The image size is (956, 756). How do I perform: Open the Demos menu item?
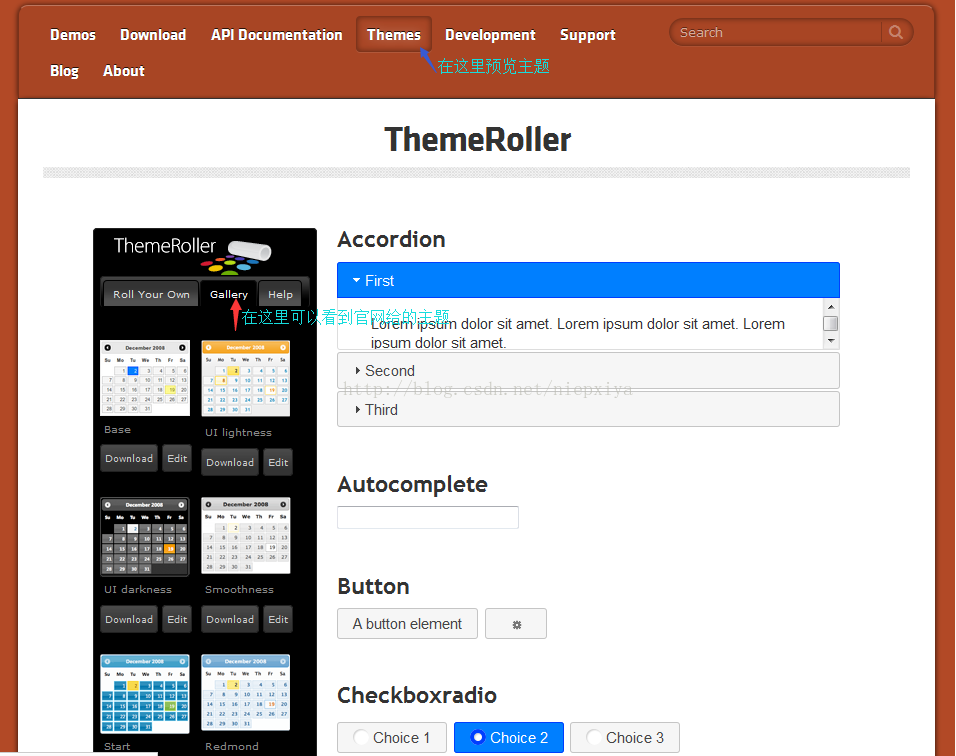73,35
